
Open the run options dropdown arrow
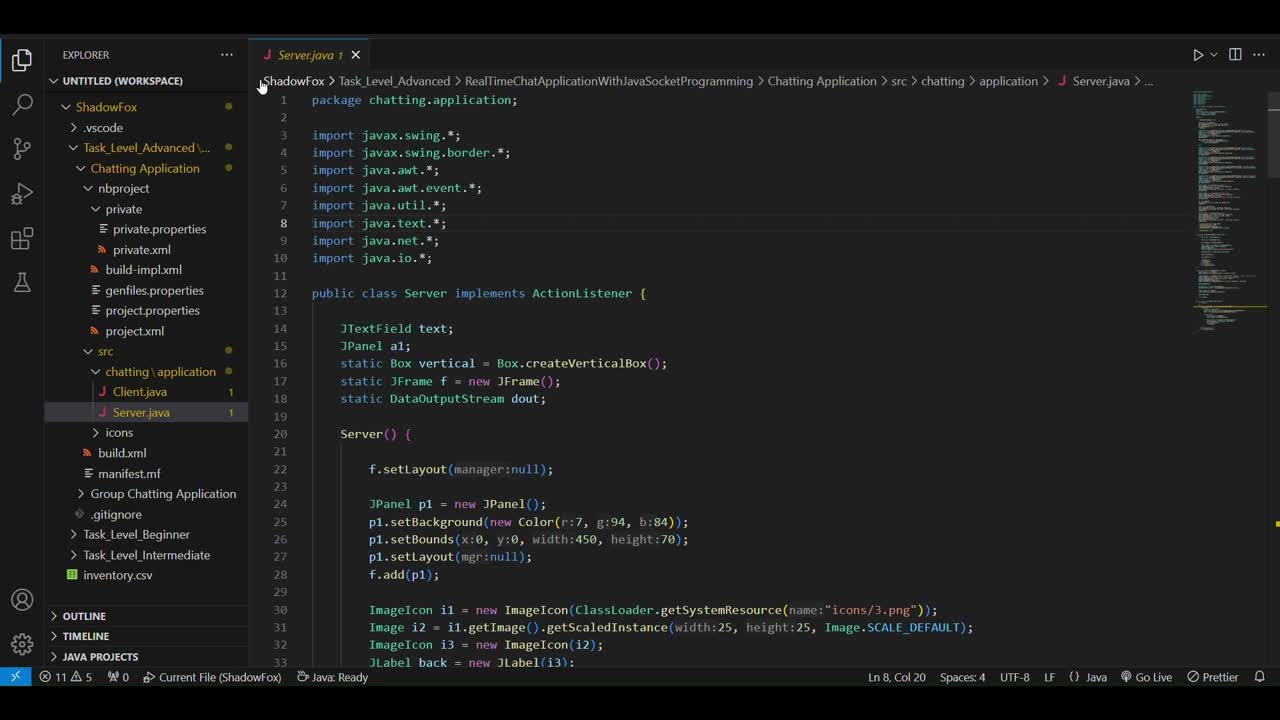click(1214, 55)
